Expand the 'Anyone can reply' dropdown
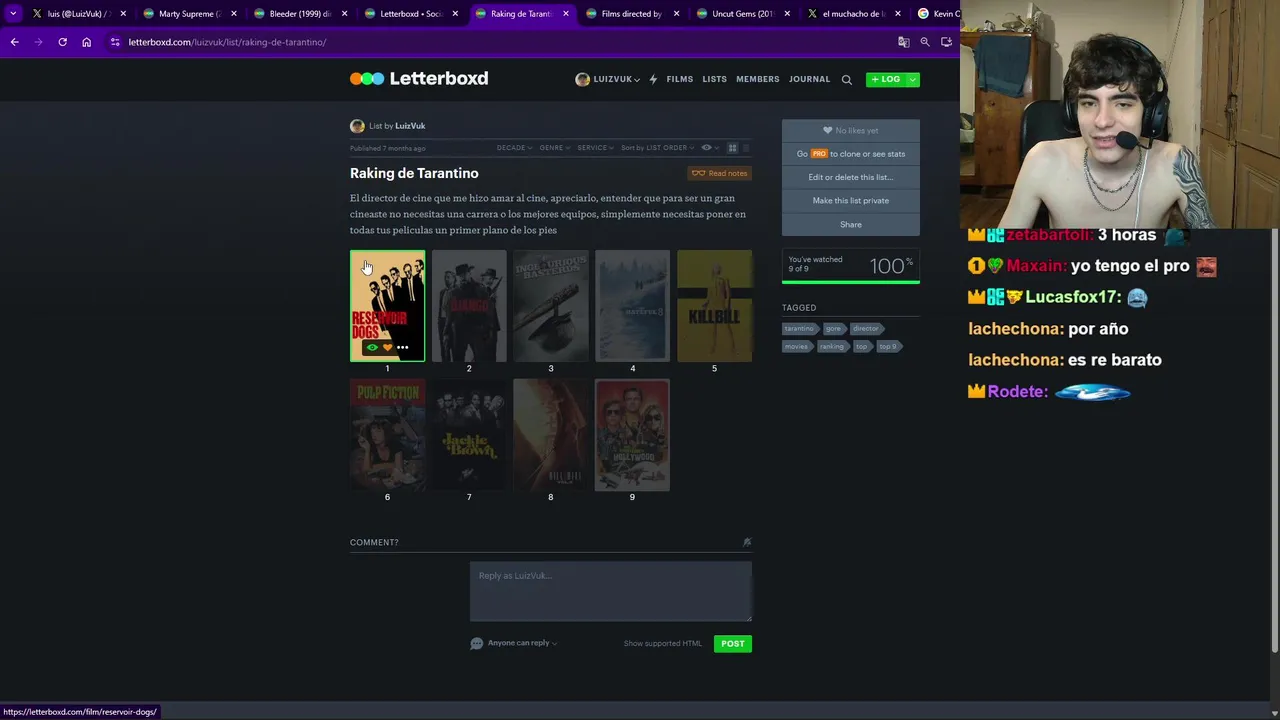 coord(522,643)
